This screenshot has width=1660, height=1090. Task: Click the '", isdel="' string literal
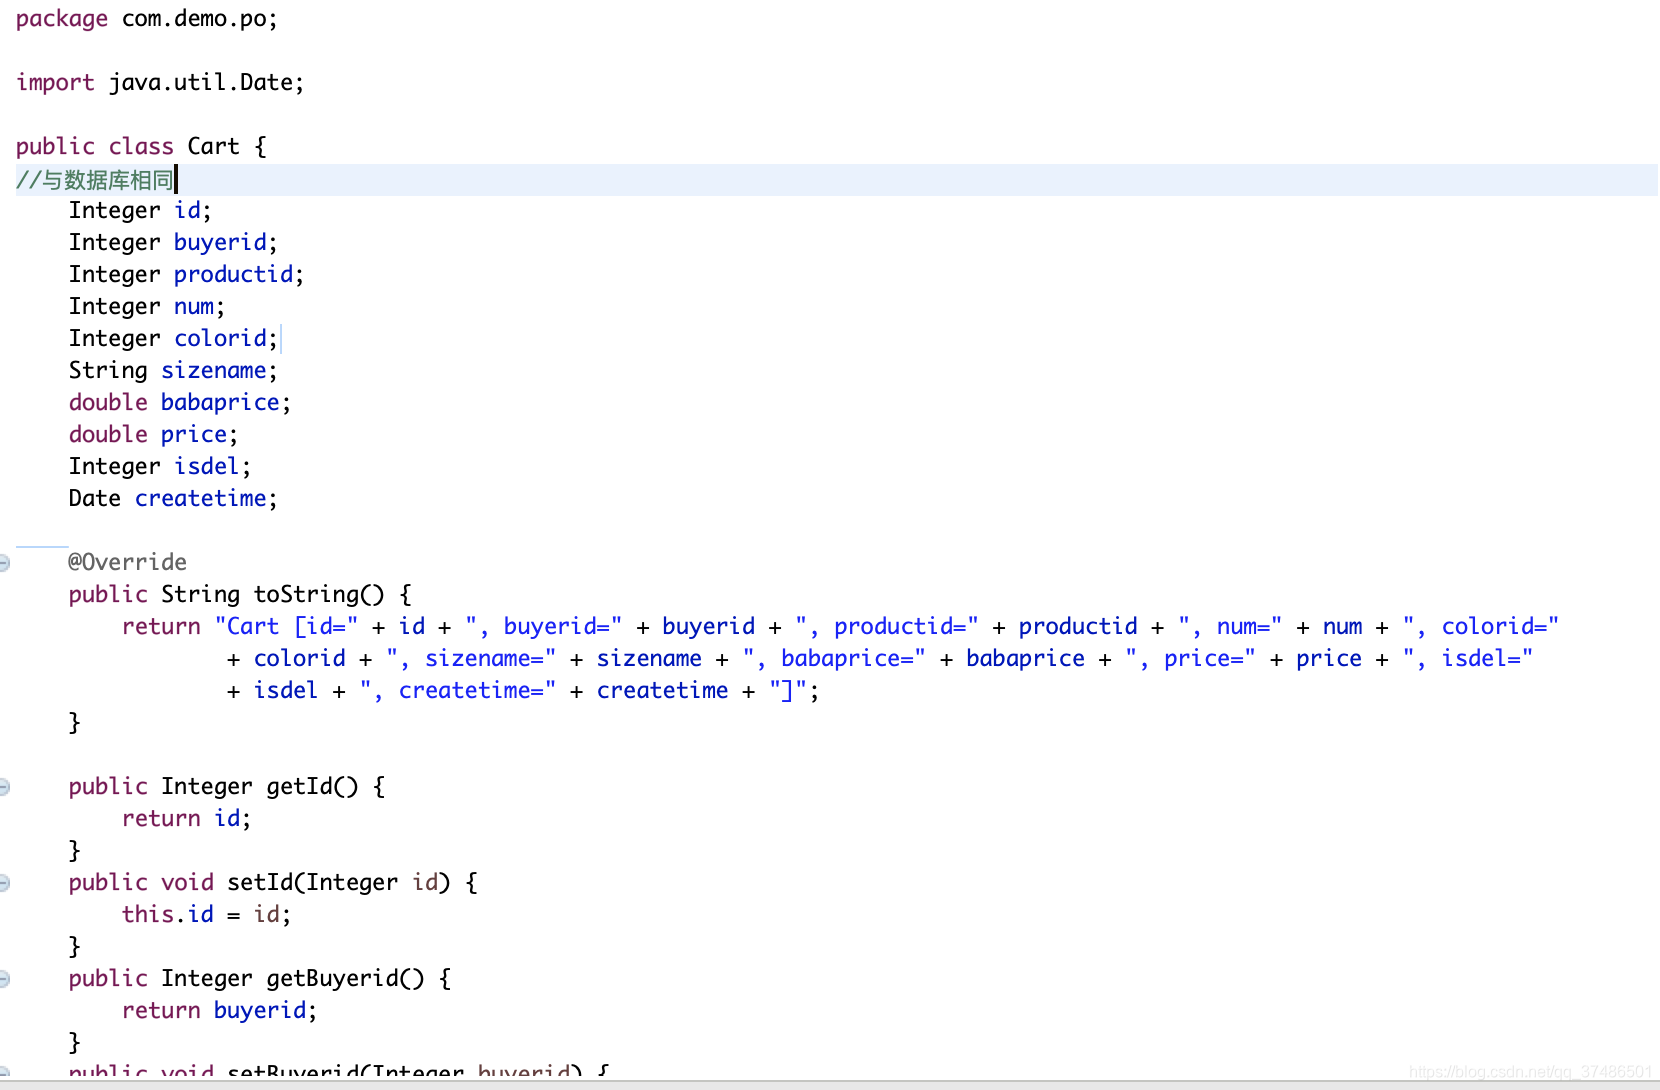click(1467, 658)
